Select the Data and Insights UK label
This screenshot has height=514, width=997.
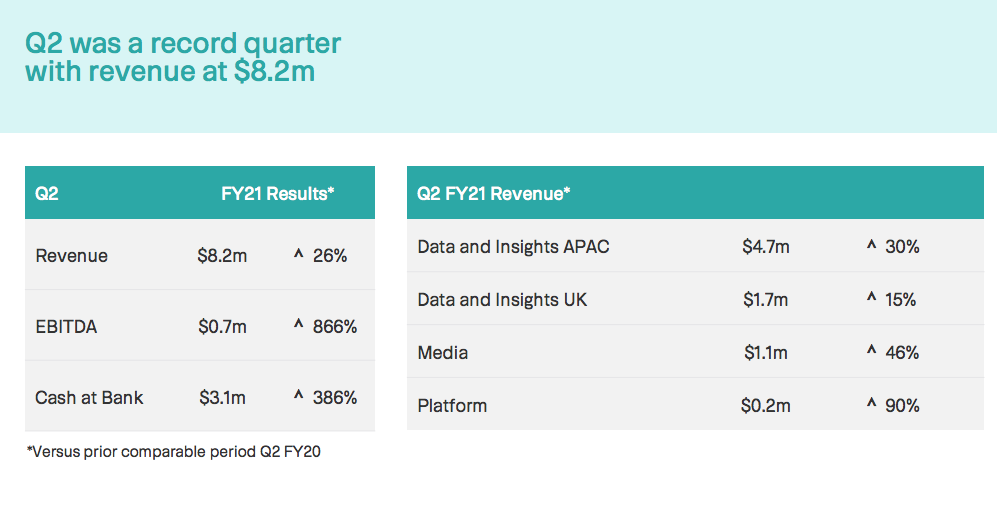coord(502,300)
